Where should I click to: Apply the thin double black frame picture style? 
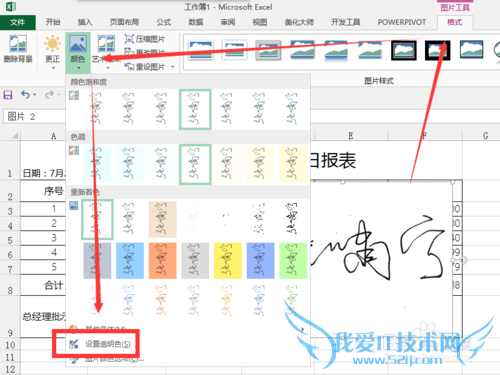(404, 50)
